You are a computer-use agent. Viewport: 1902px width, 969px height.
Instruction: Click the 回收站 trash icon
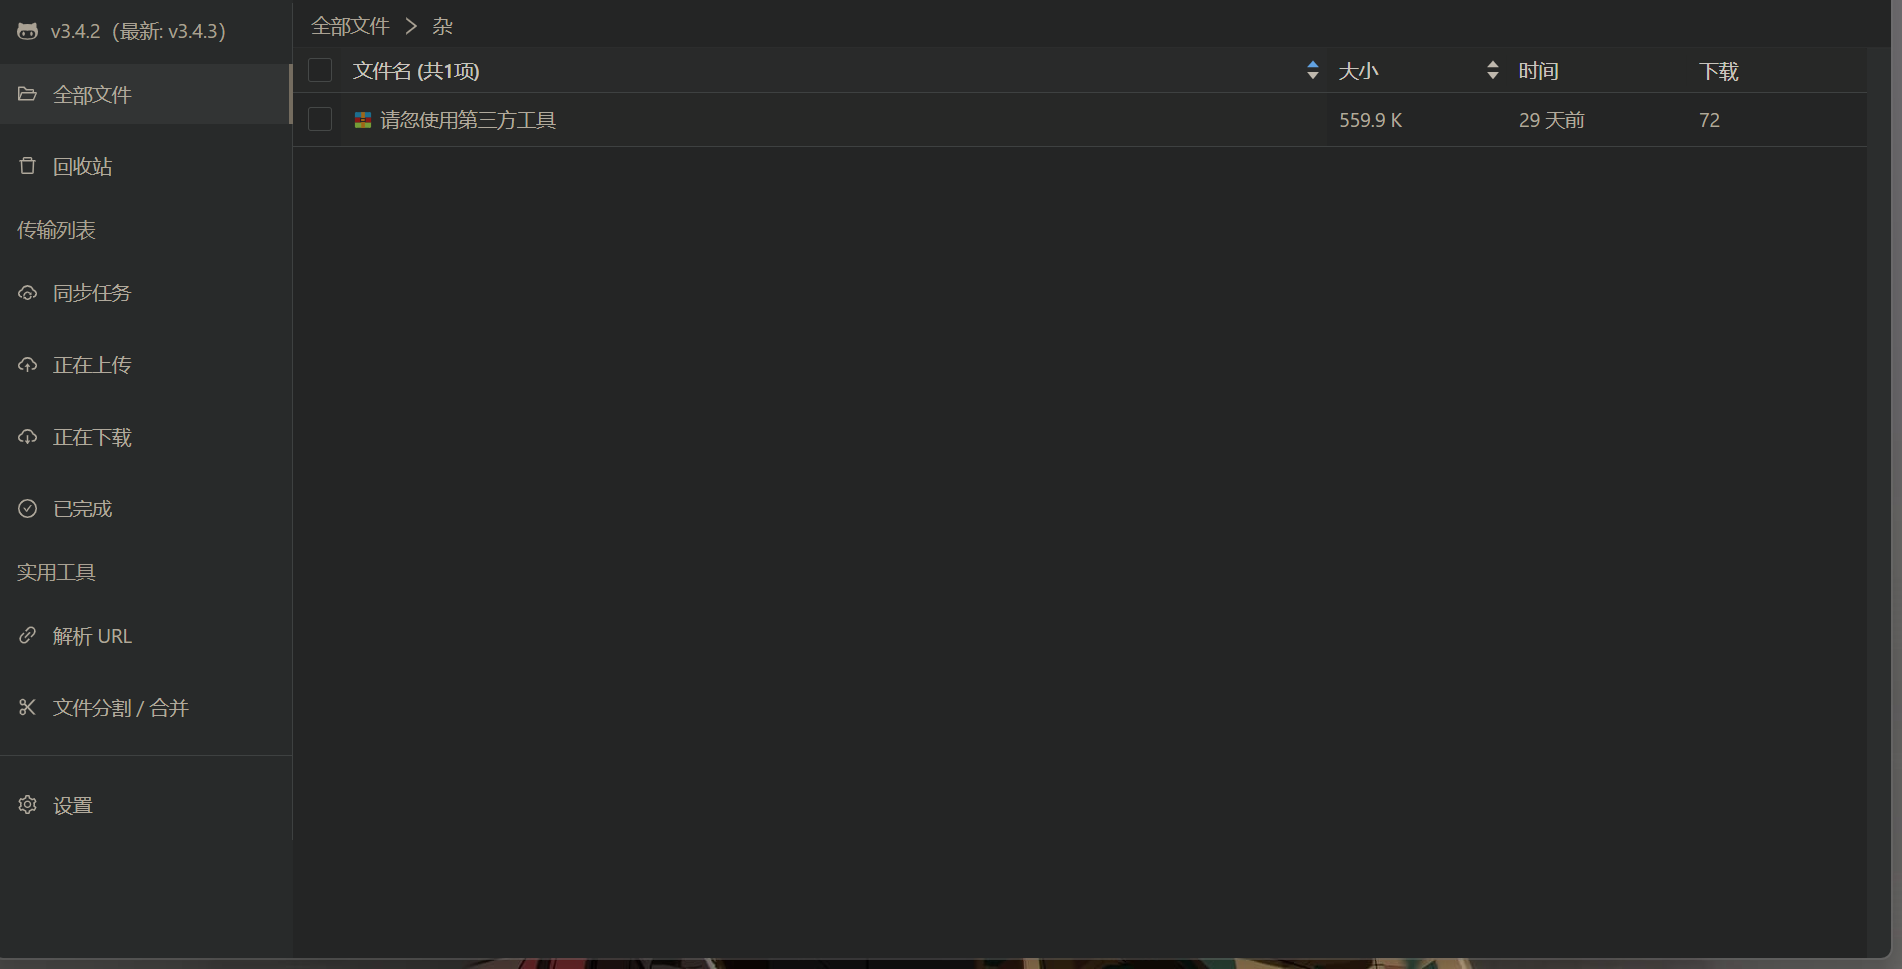pyautogui.click(x=28, y=166)
